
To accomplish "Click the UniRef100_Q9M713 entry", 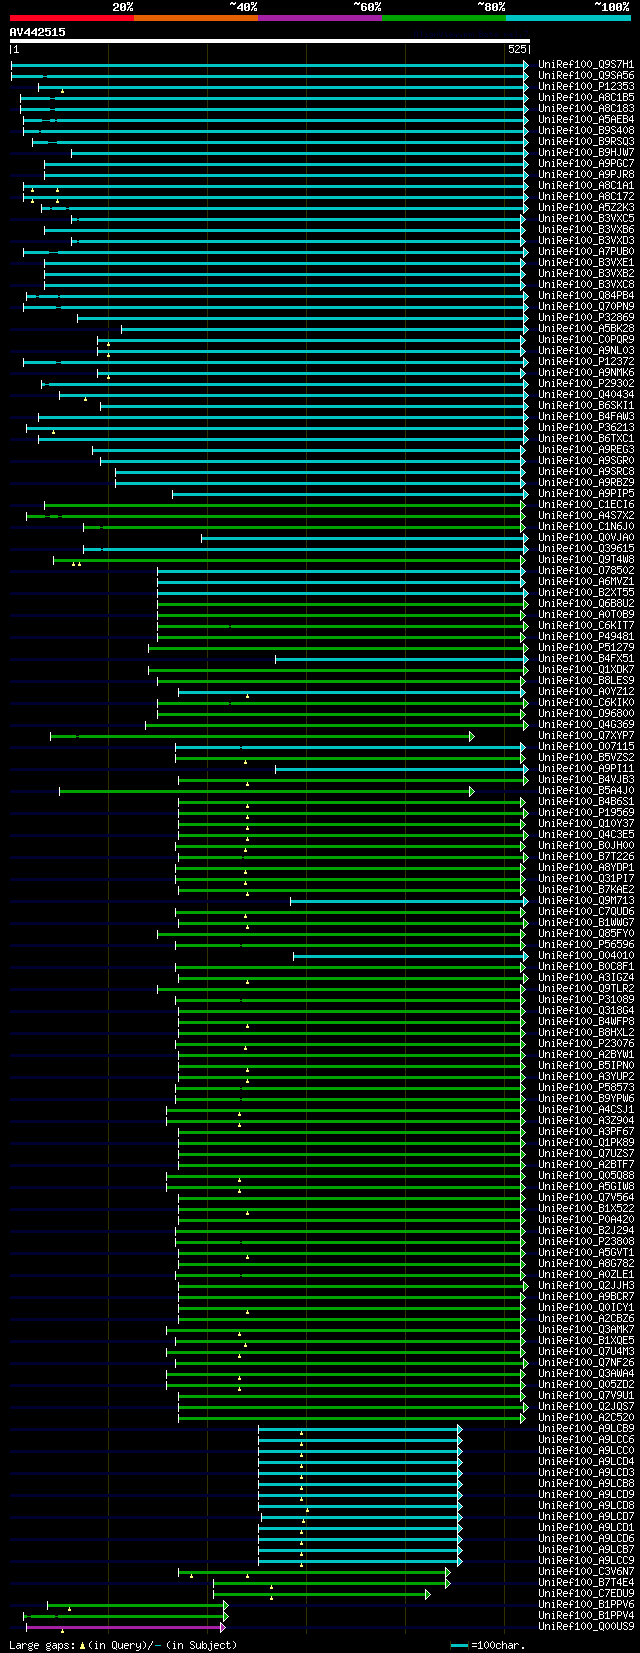I will pos(586,901).
